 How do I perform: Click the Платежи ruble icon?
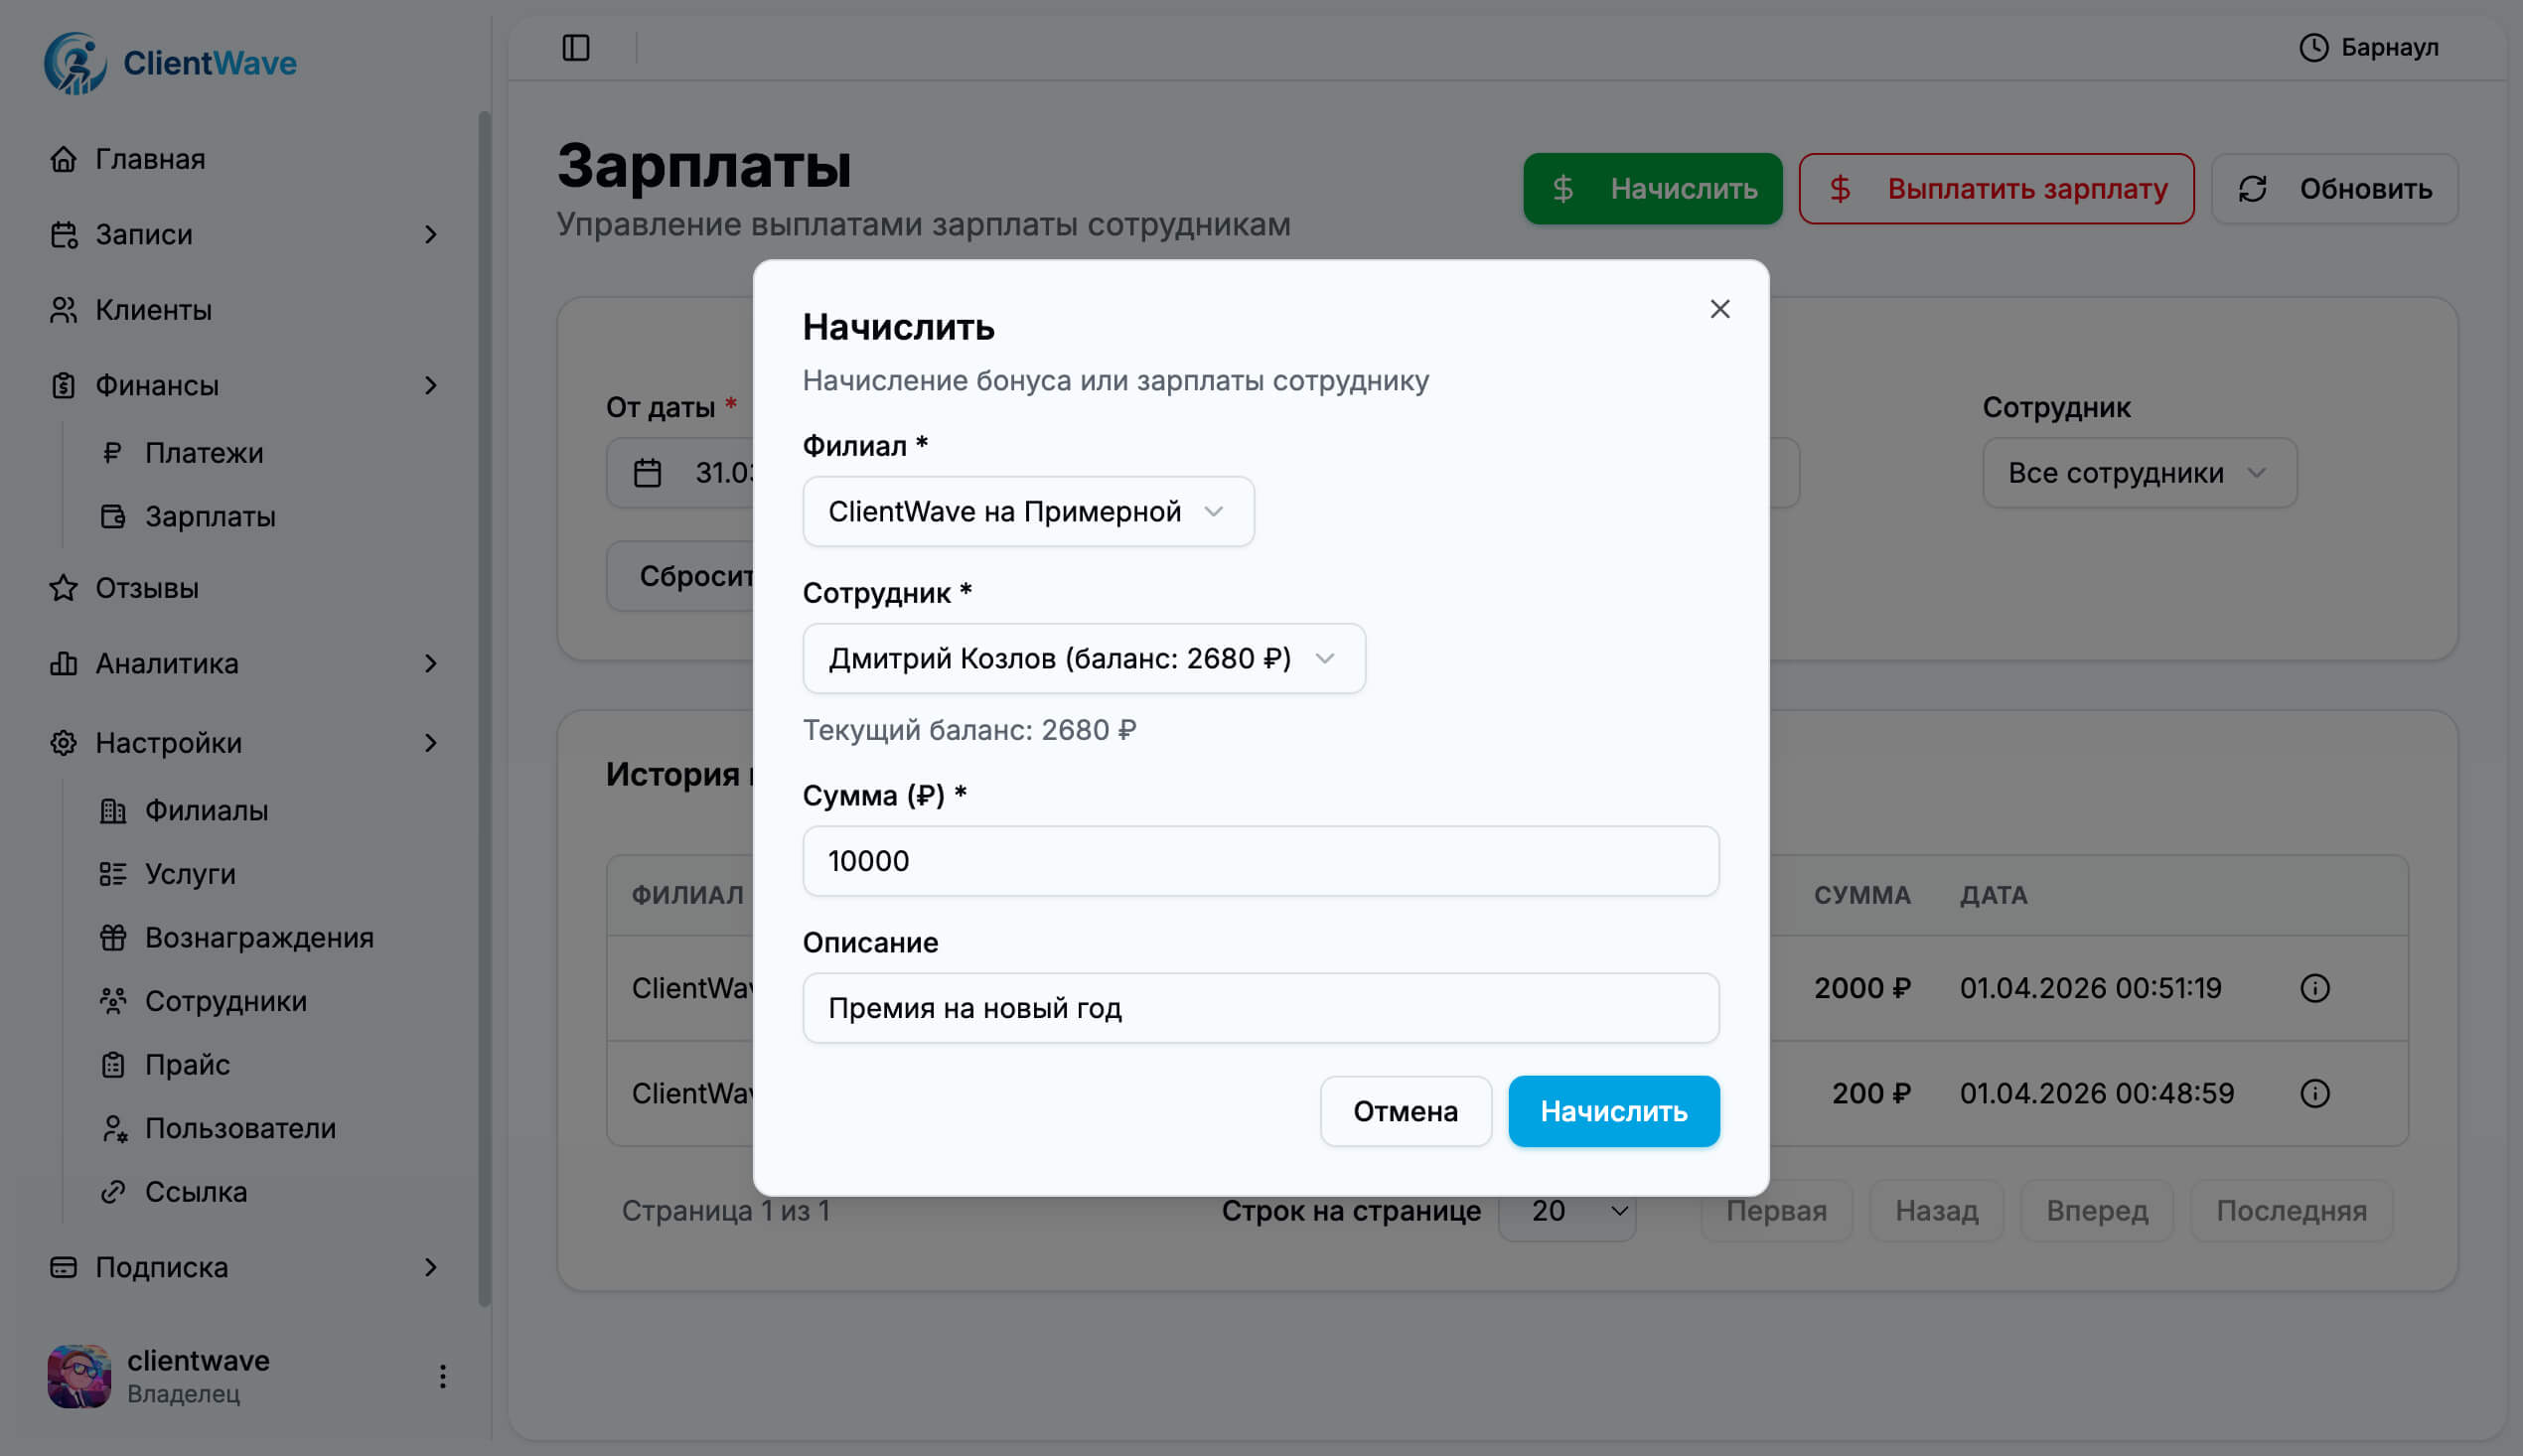[x=113, y=452]
